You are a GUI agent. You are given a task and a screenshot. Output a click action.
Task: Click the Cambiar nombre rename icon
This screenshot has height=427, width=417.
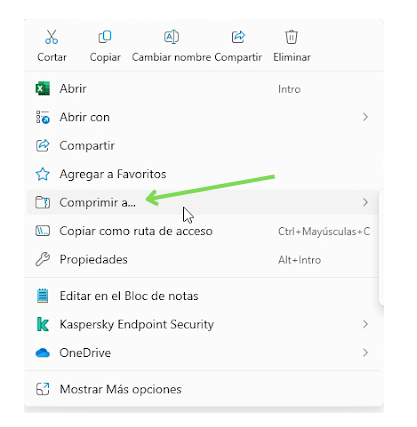(171, 37)
